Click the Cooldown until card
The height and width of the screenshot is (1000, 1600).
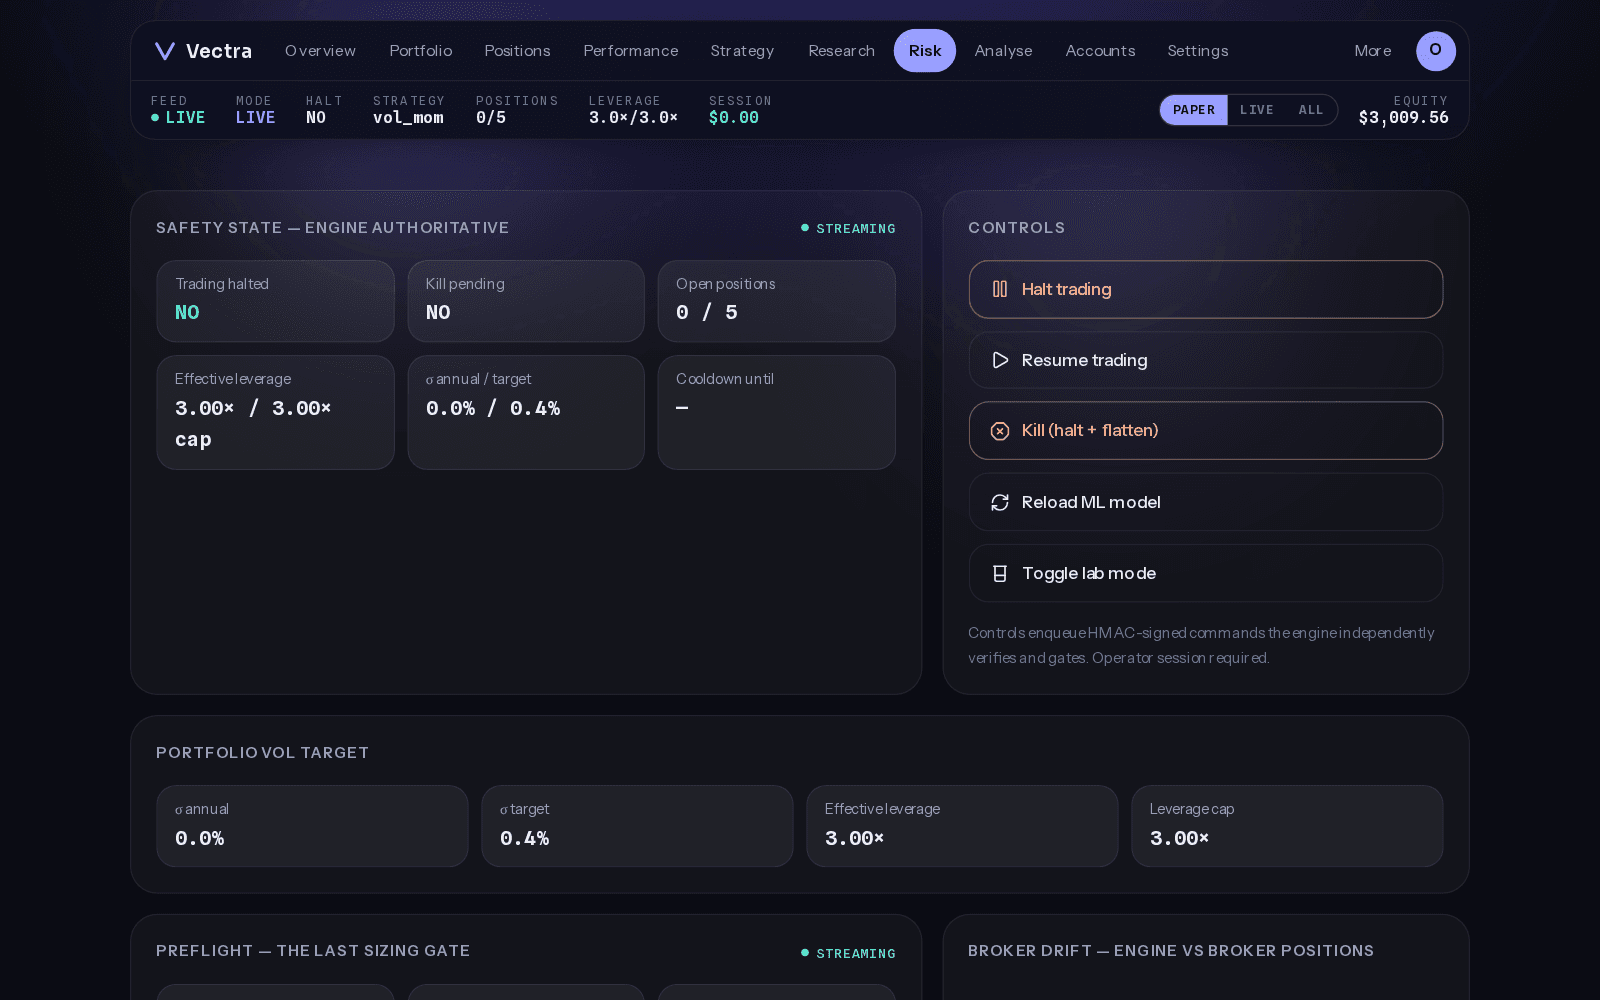coord(776,412)
